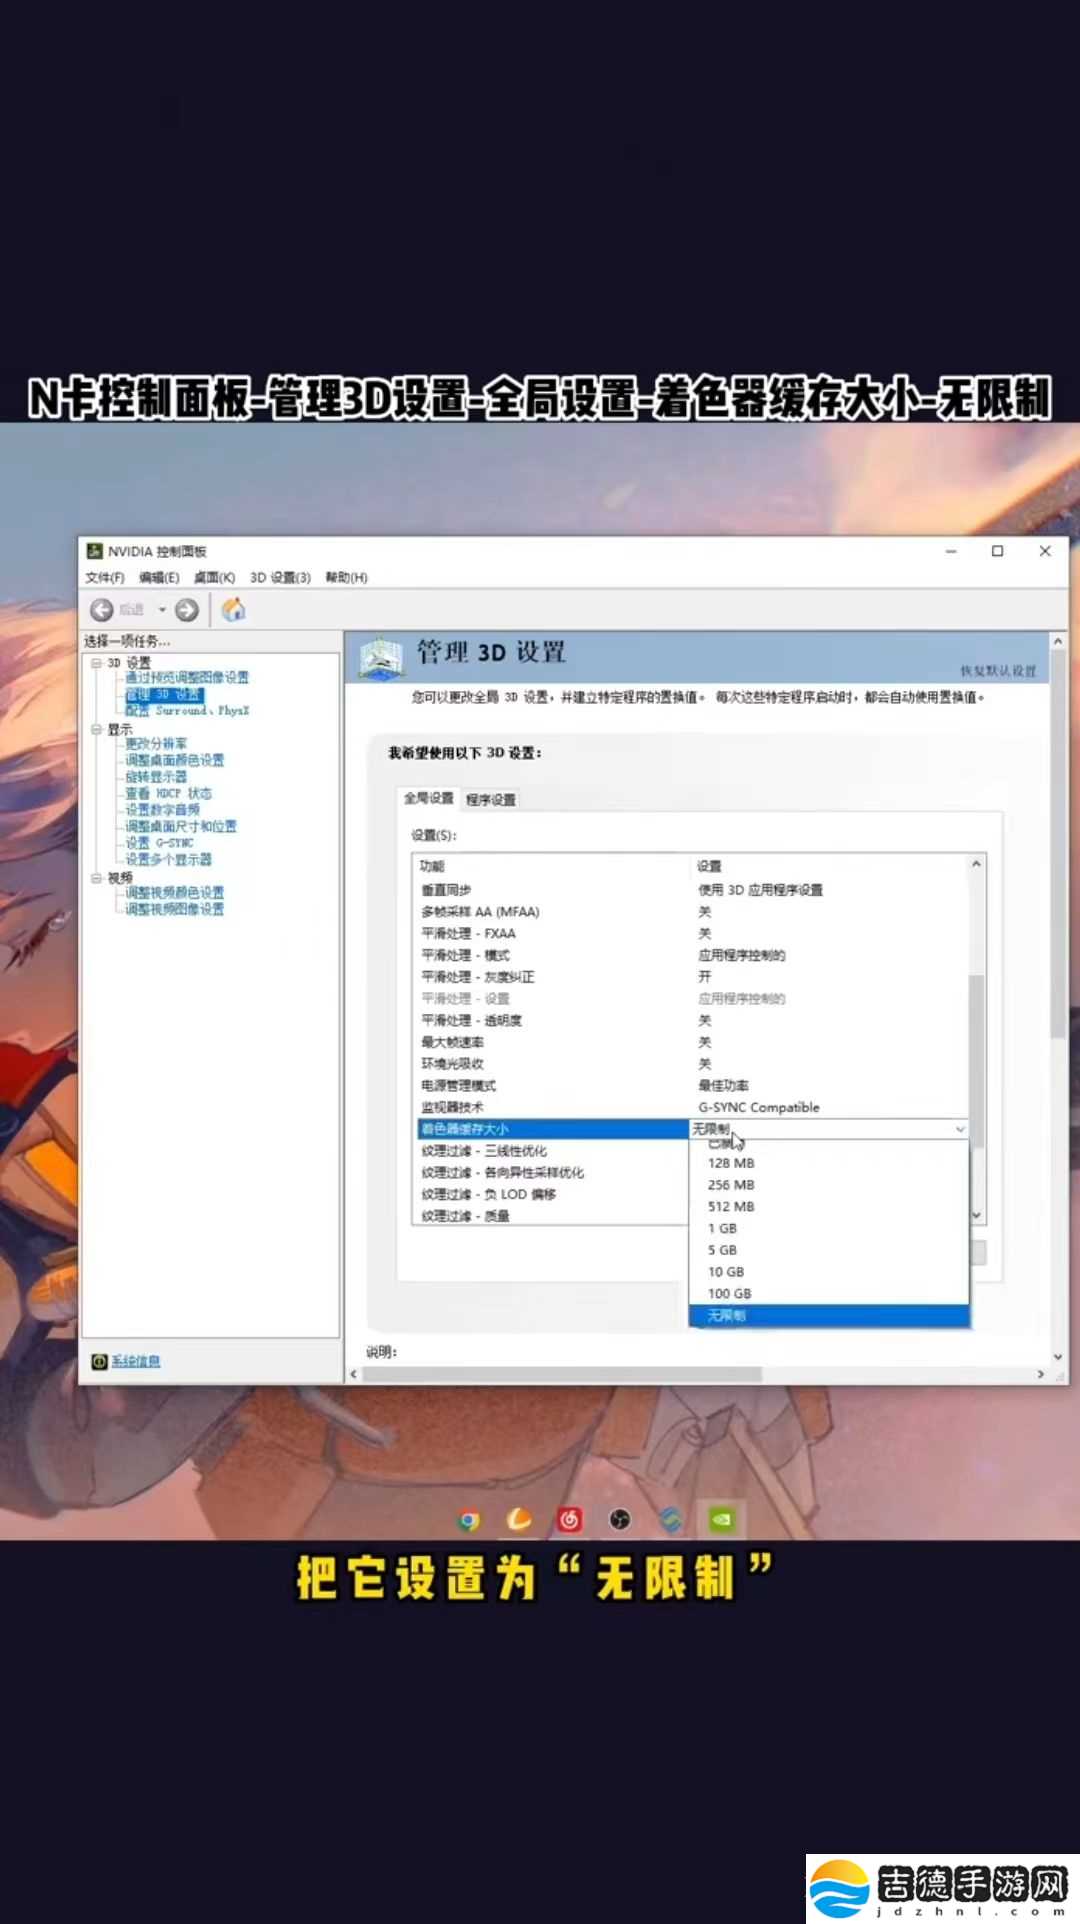The width and height of the screenshot is (1080, 1924).
Task: Open the back history dropdown arrow
Action: click(162, 610)
